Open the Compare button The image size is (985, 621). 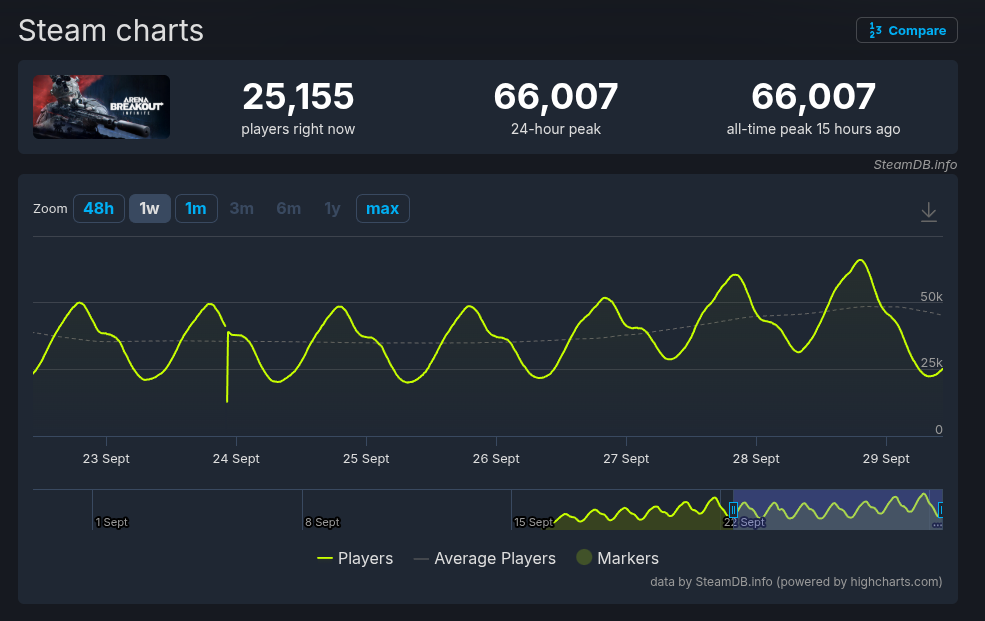pos(906,30)
